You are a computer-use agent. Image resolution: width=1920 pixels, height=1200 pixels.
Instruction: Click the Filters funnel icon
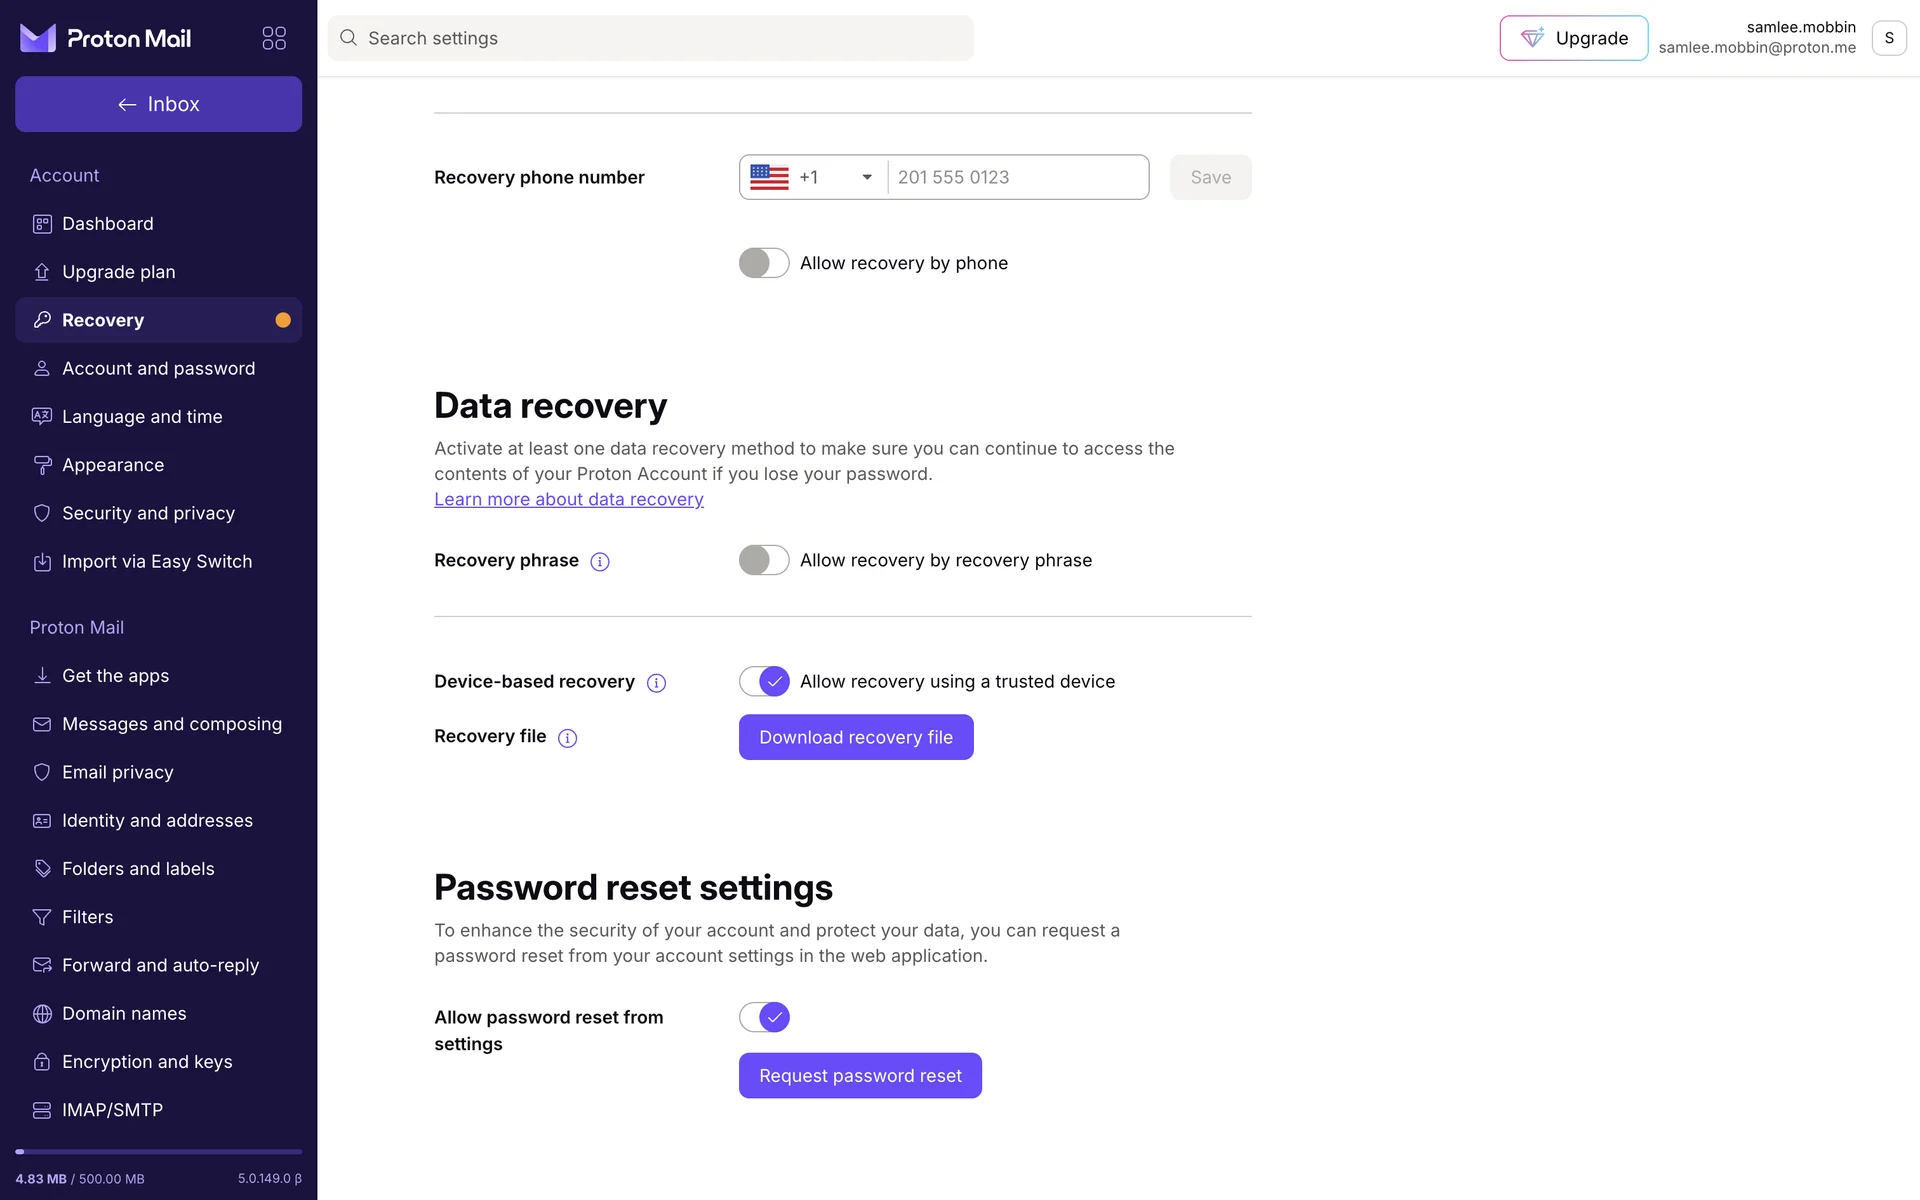click(42, 917)
